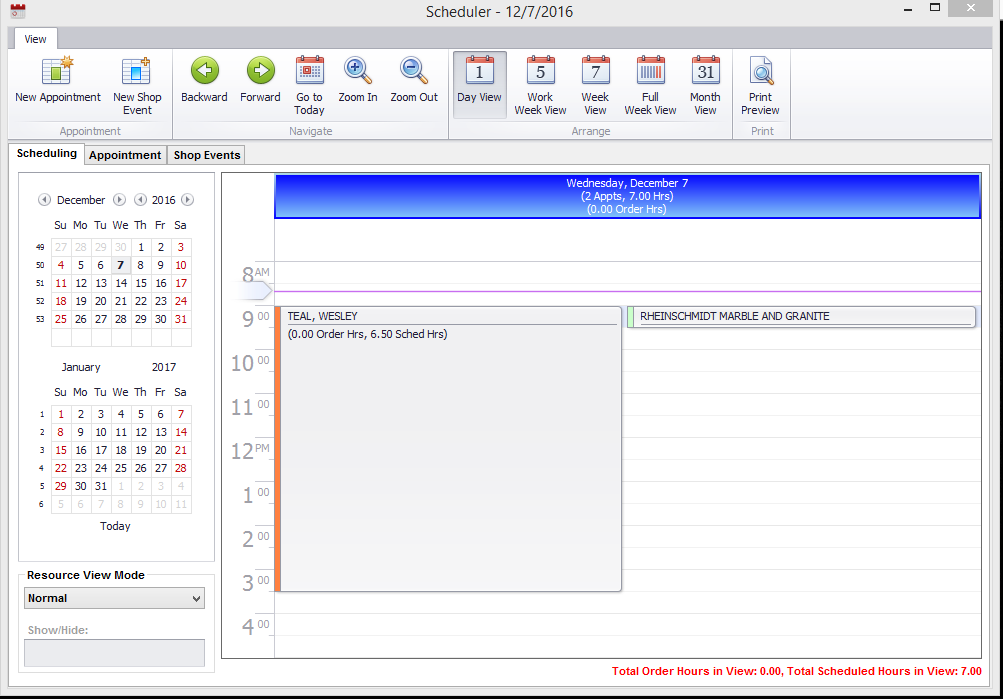Click the current time indicator arrow
The image size is (1003, 699).
click(x=256, y=292)
